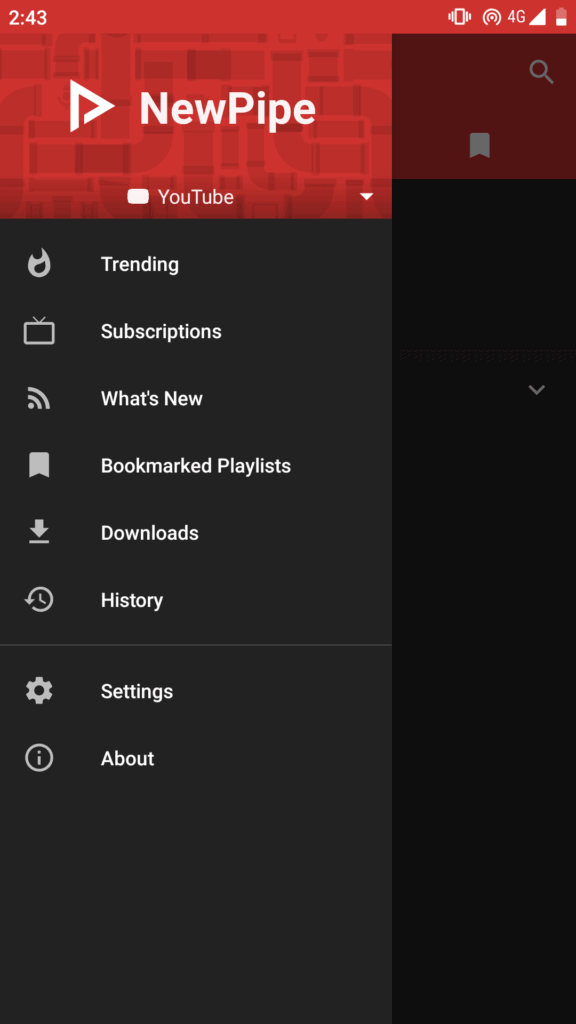Tap the Downloads arrow icon

tap(39, 532)
